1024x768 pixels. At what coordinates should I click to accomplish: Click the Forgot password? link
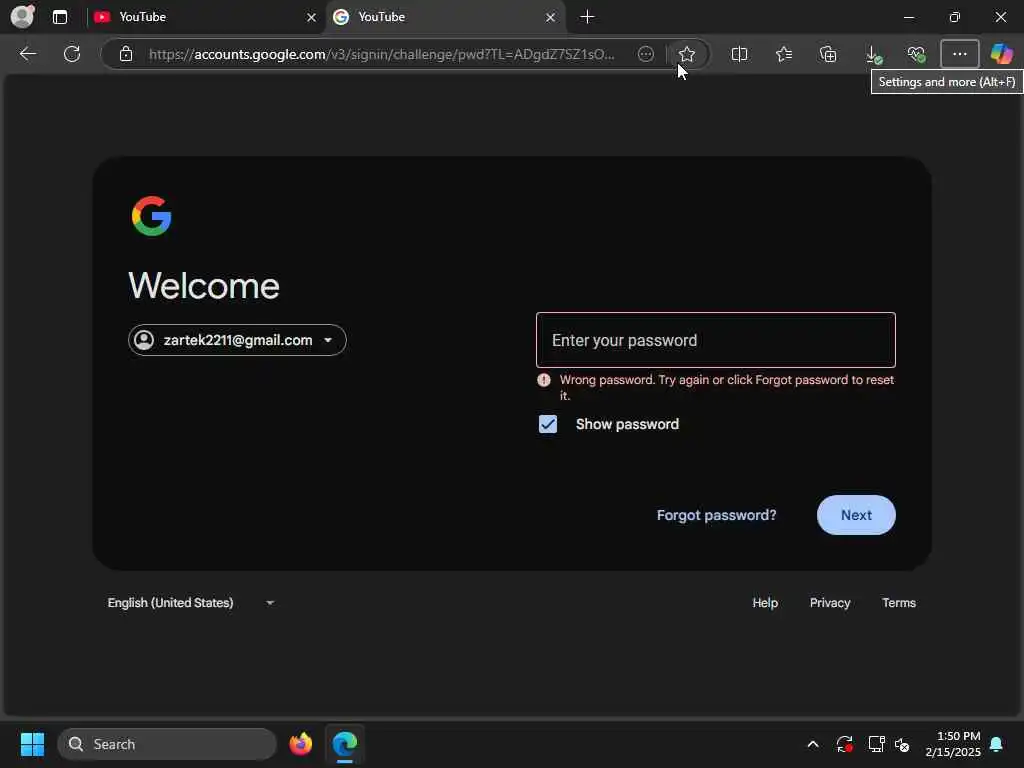pos(716,515)
